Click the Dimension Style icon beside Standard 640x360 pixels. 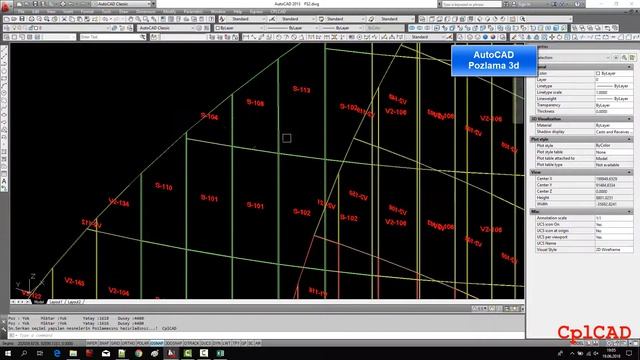click(x=272, y=19)
